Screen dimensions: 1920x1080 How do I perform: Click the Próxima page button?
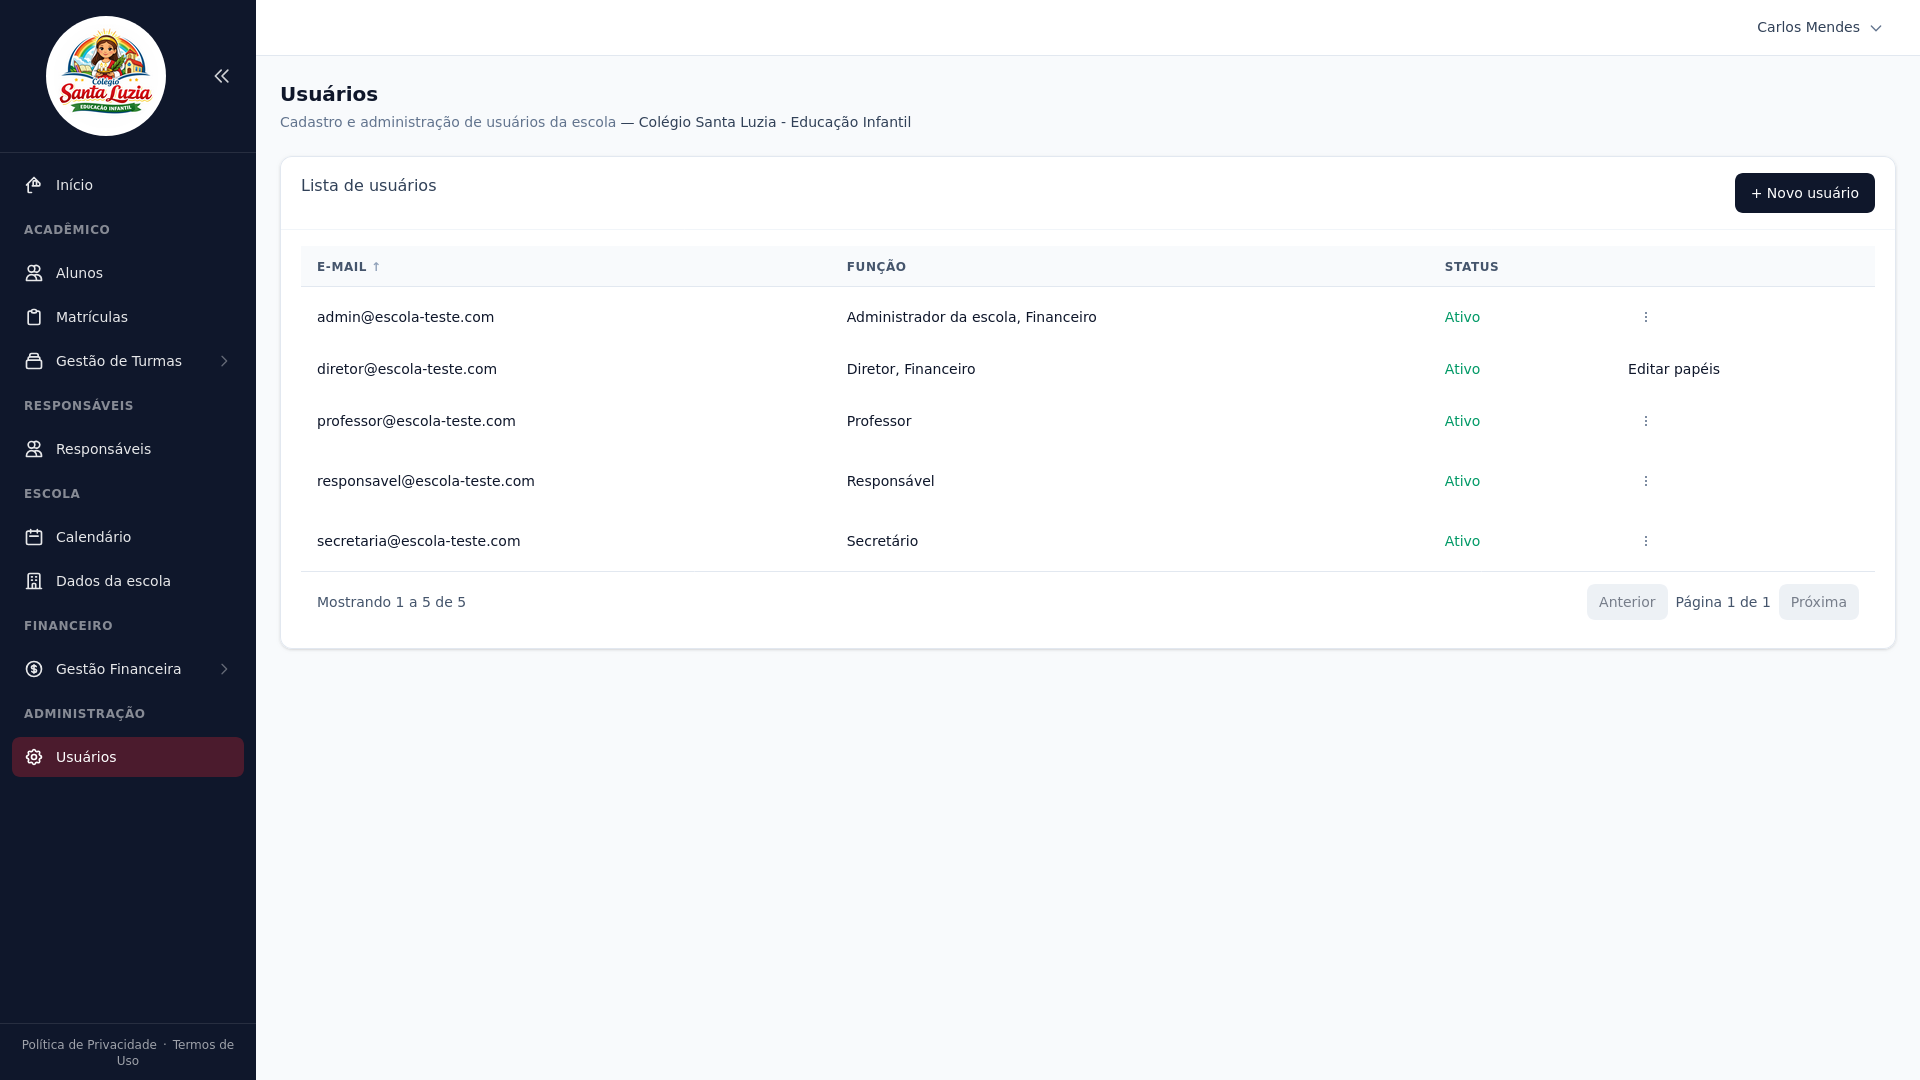[1818, 602]
